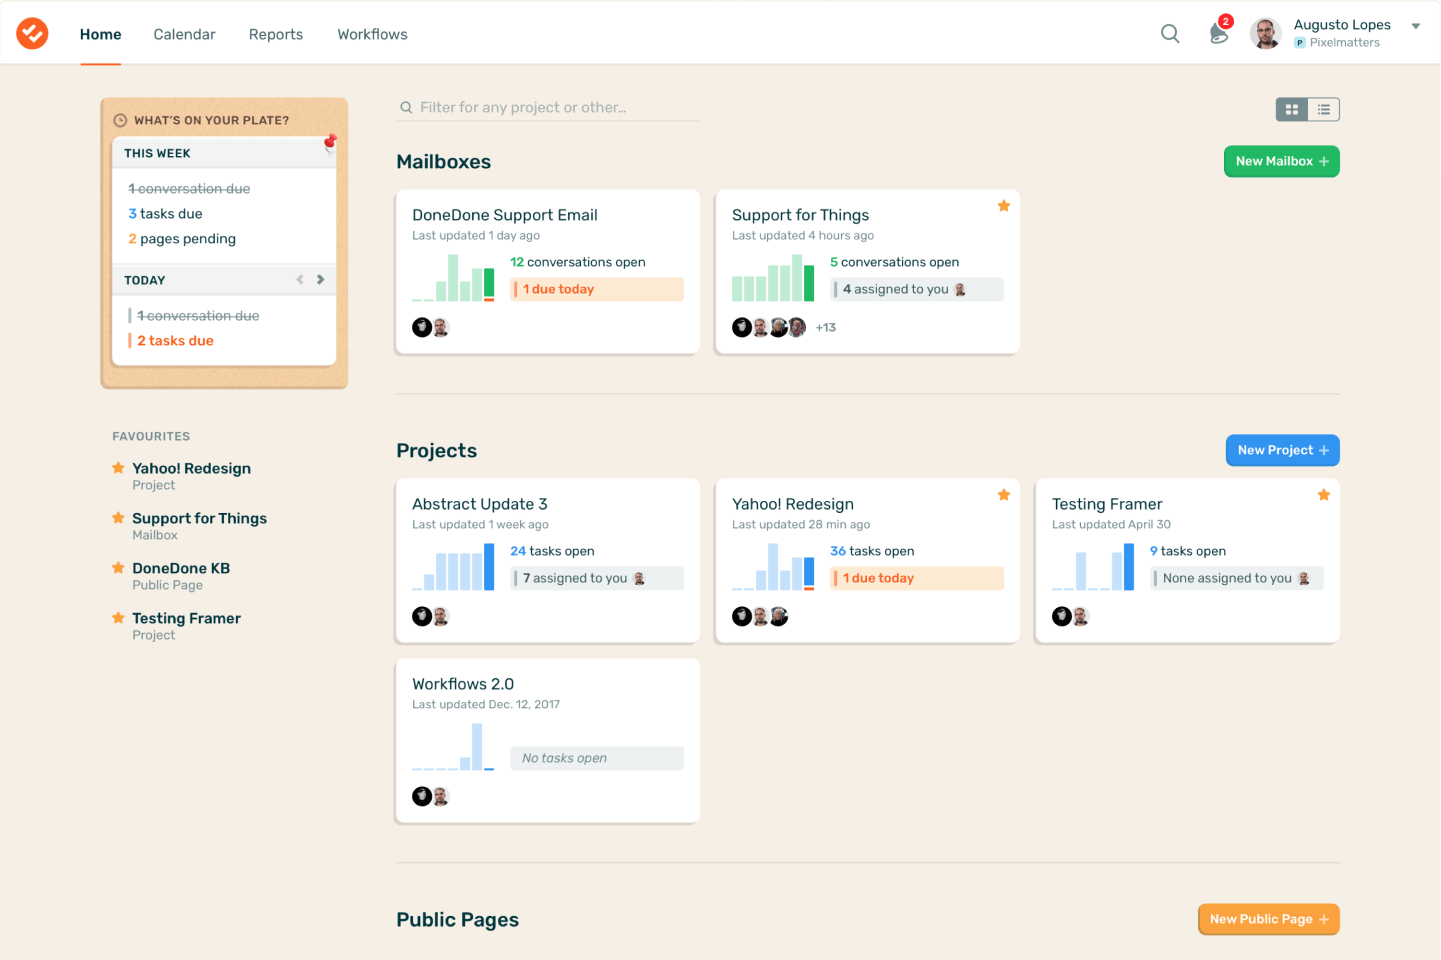Expand the user account dropdown arrow
Viewport: 1441px width, 960px height.
click(1415, 27)
